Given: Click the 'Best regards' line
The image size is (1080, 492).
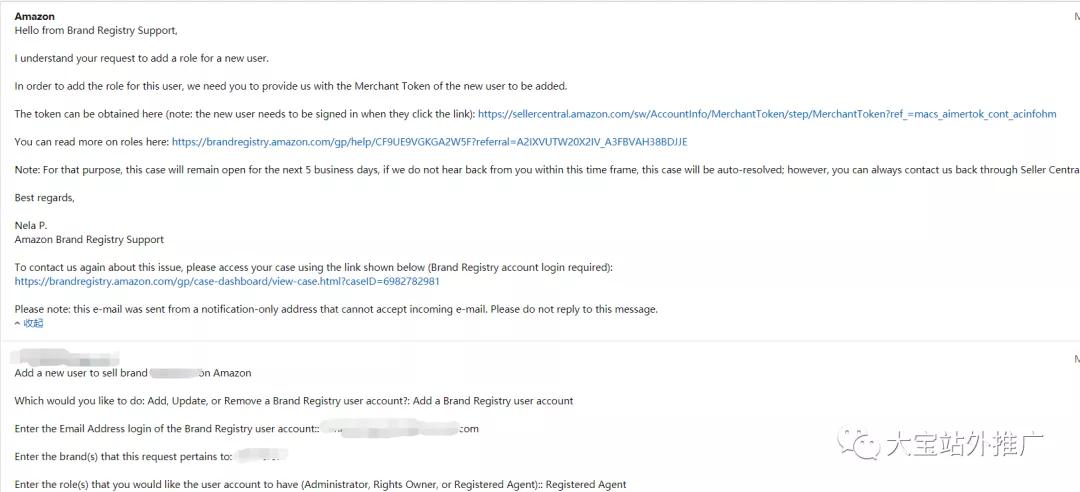Looking at the screenshot, I should pos(44,198).
